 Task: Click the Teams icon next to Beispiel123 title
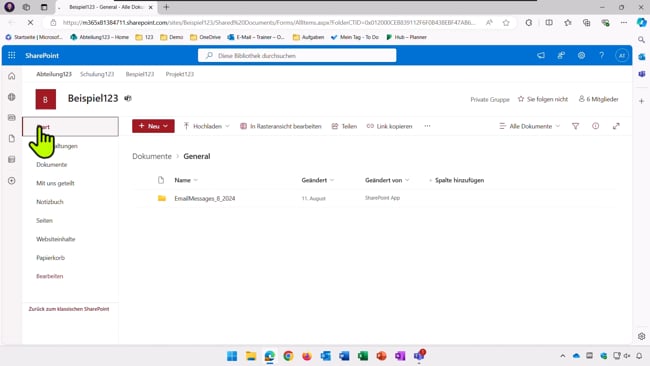pyautogui.click(x=128, y=98)
